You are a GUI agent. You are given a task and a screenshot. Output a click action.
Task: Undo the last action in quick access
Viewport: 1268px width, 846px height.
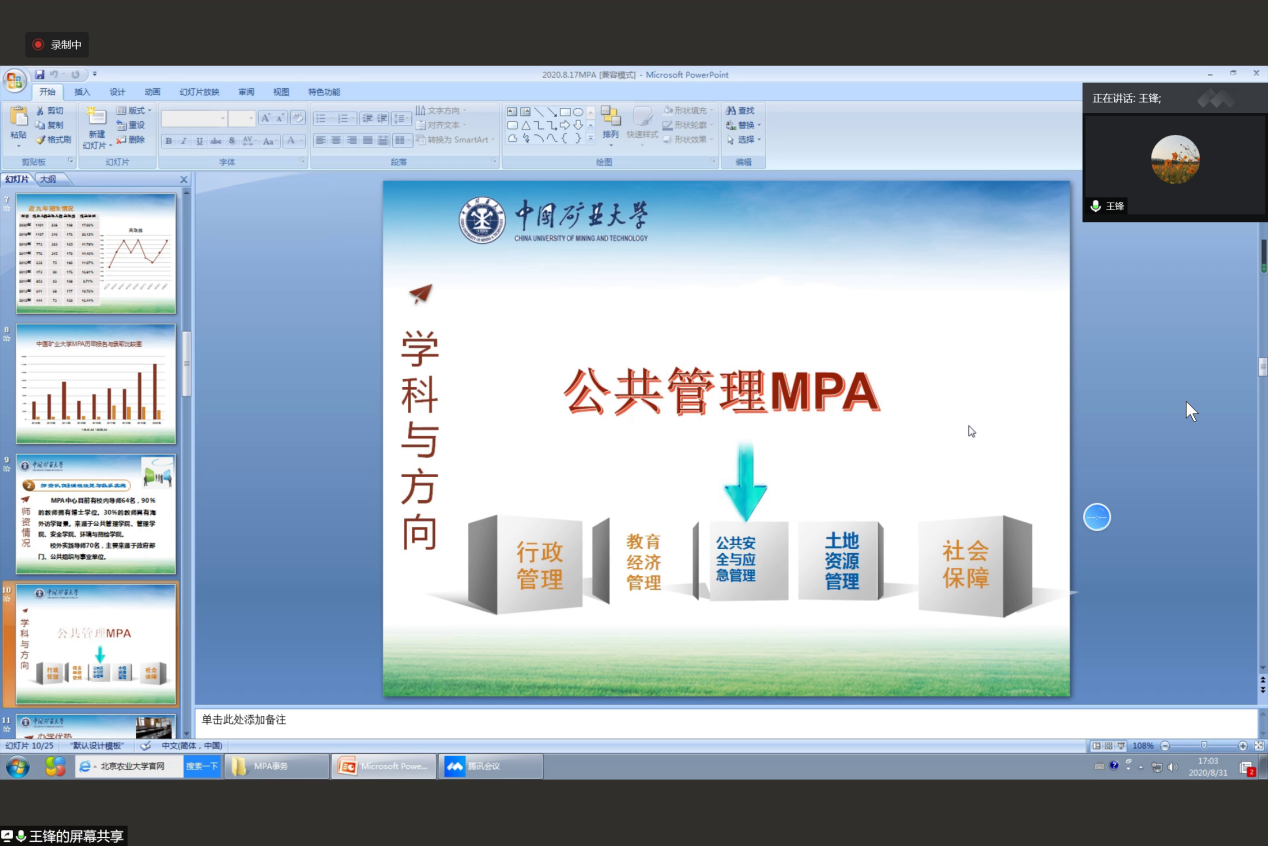pos(54,74)
